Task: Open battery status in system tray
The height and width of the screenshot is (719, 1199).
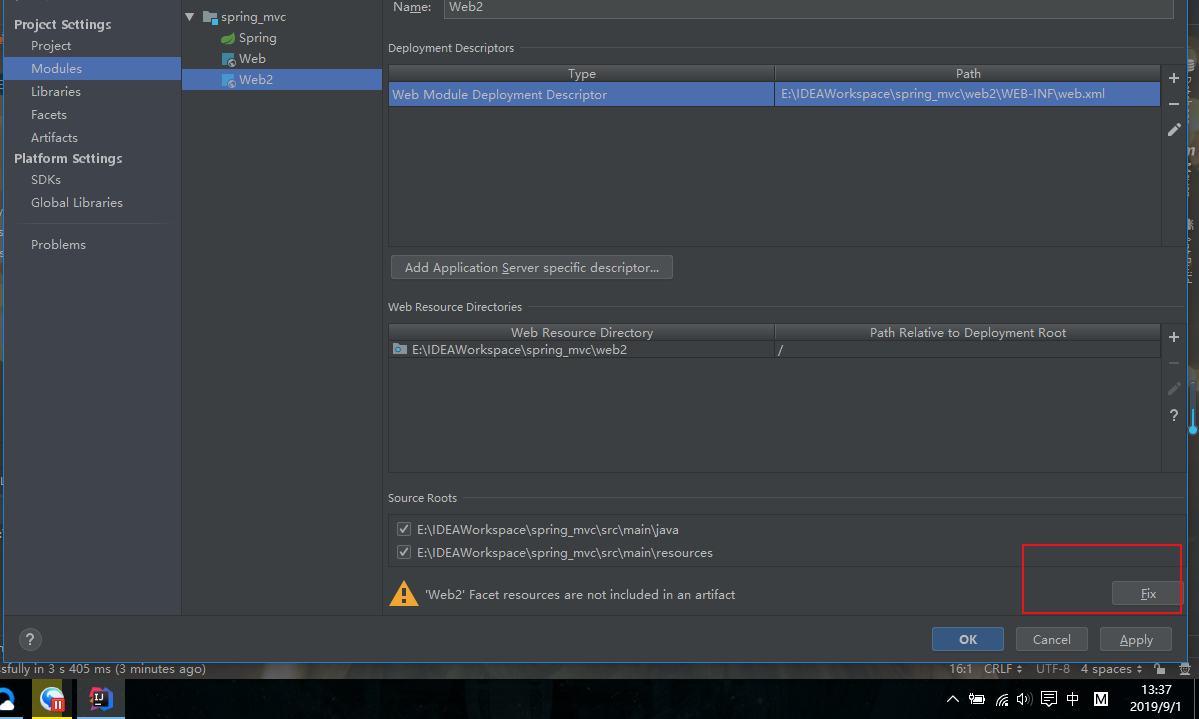Action: (x=976, y=699)
